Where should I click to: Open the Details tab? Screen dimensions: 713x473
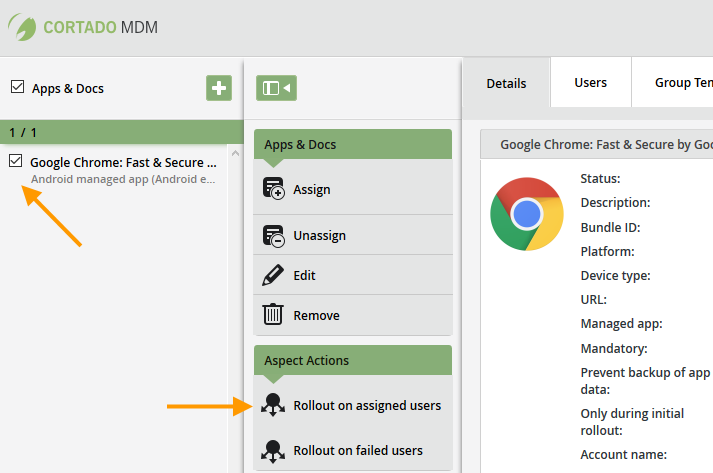506,83
